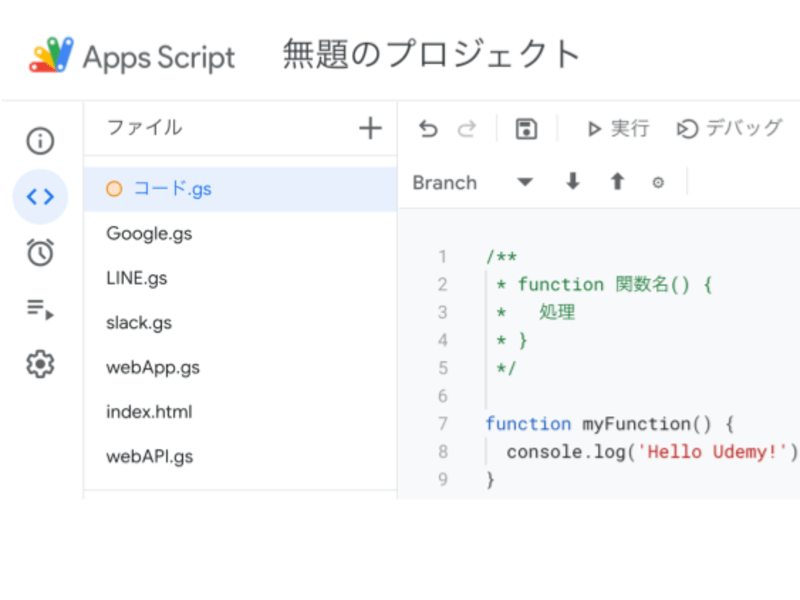Select the コード.gs file

(x=171, y=189)
